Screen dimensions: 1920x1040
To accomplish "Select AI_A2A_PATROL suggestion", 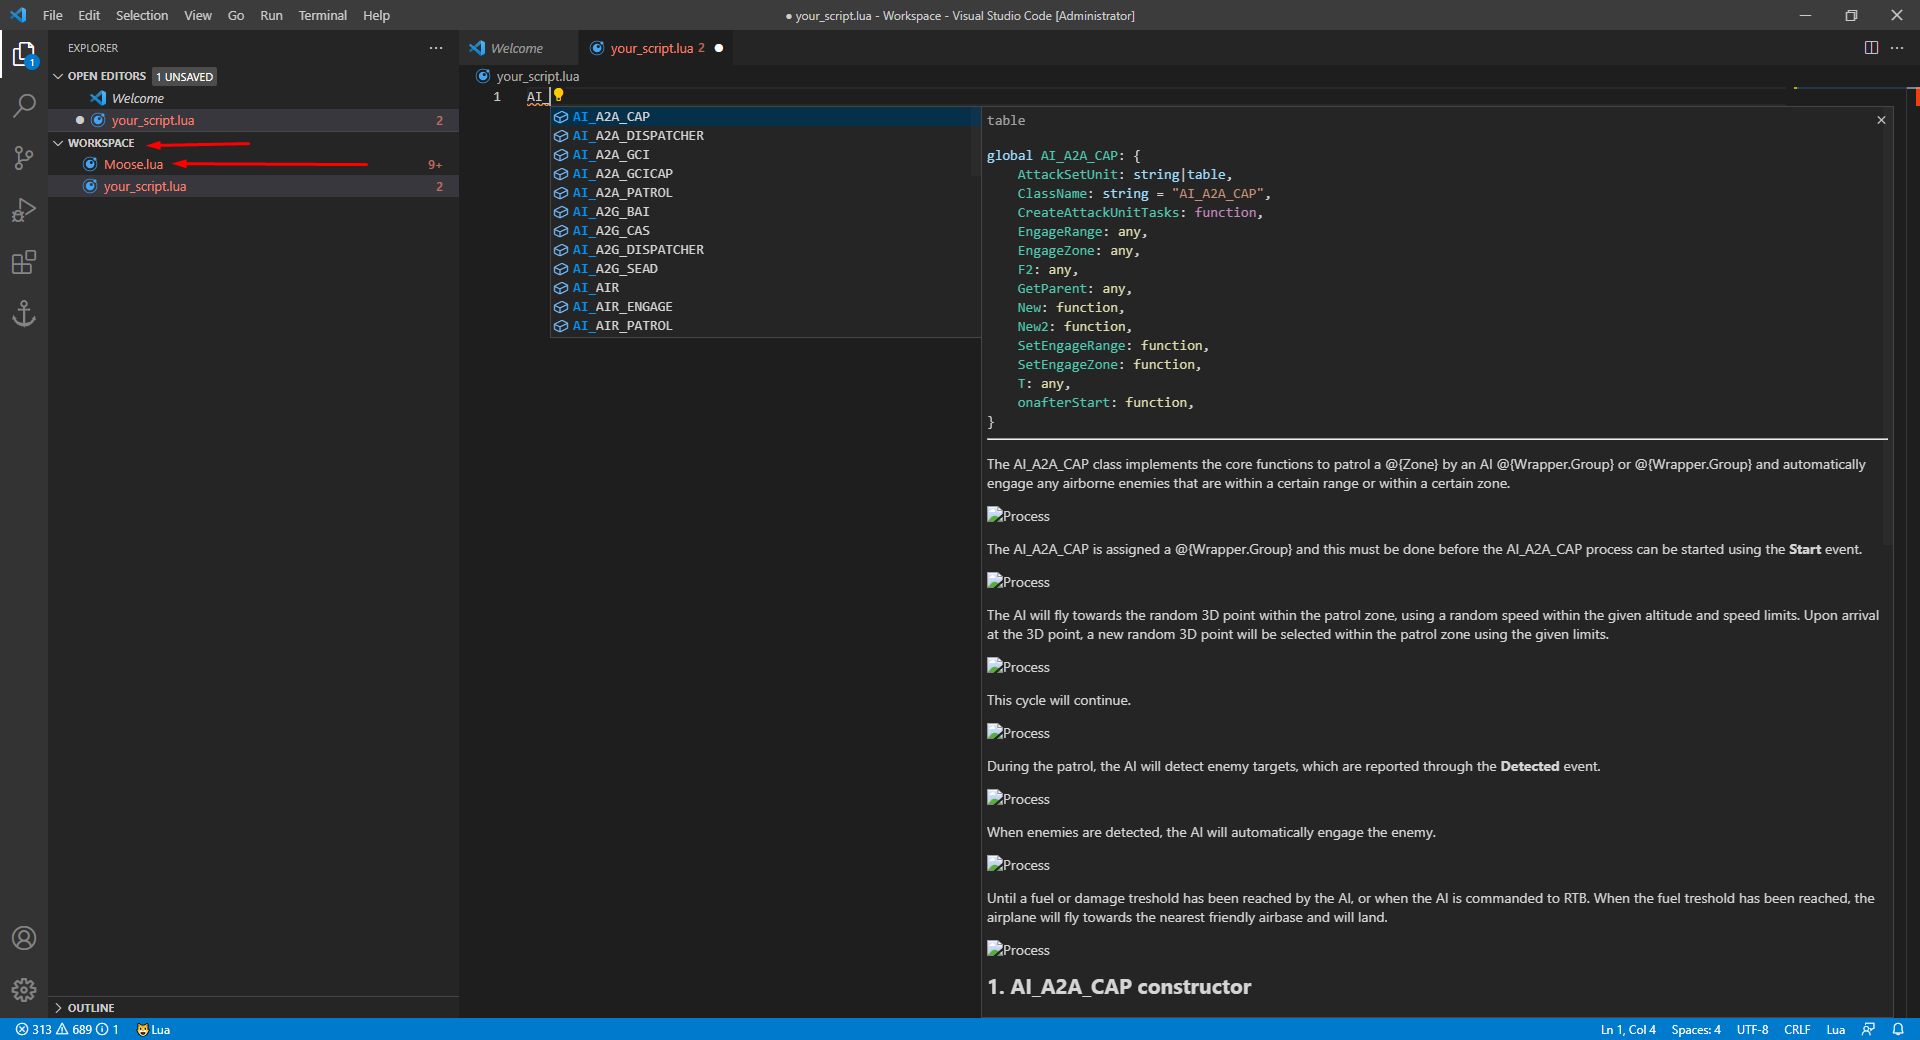I will coord(765,193).
